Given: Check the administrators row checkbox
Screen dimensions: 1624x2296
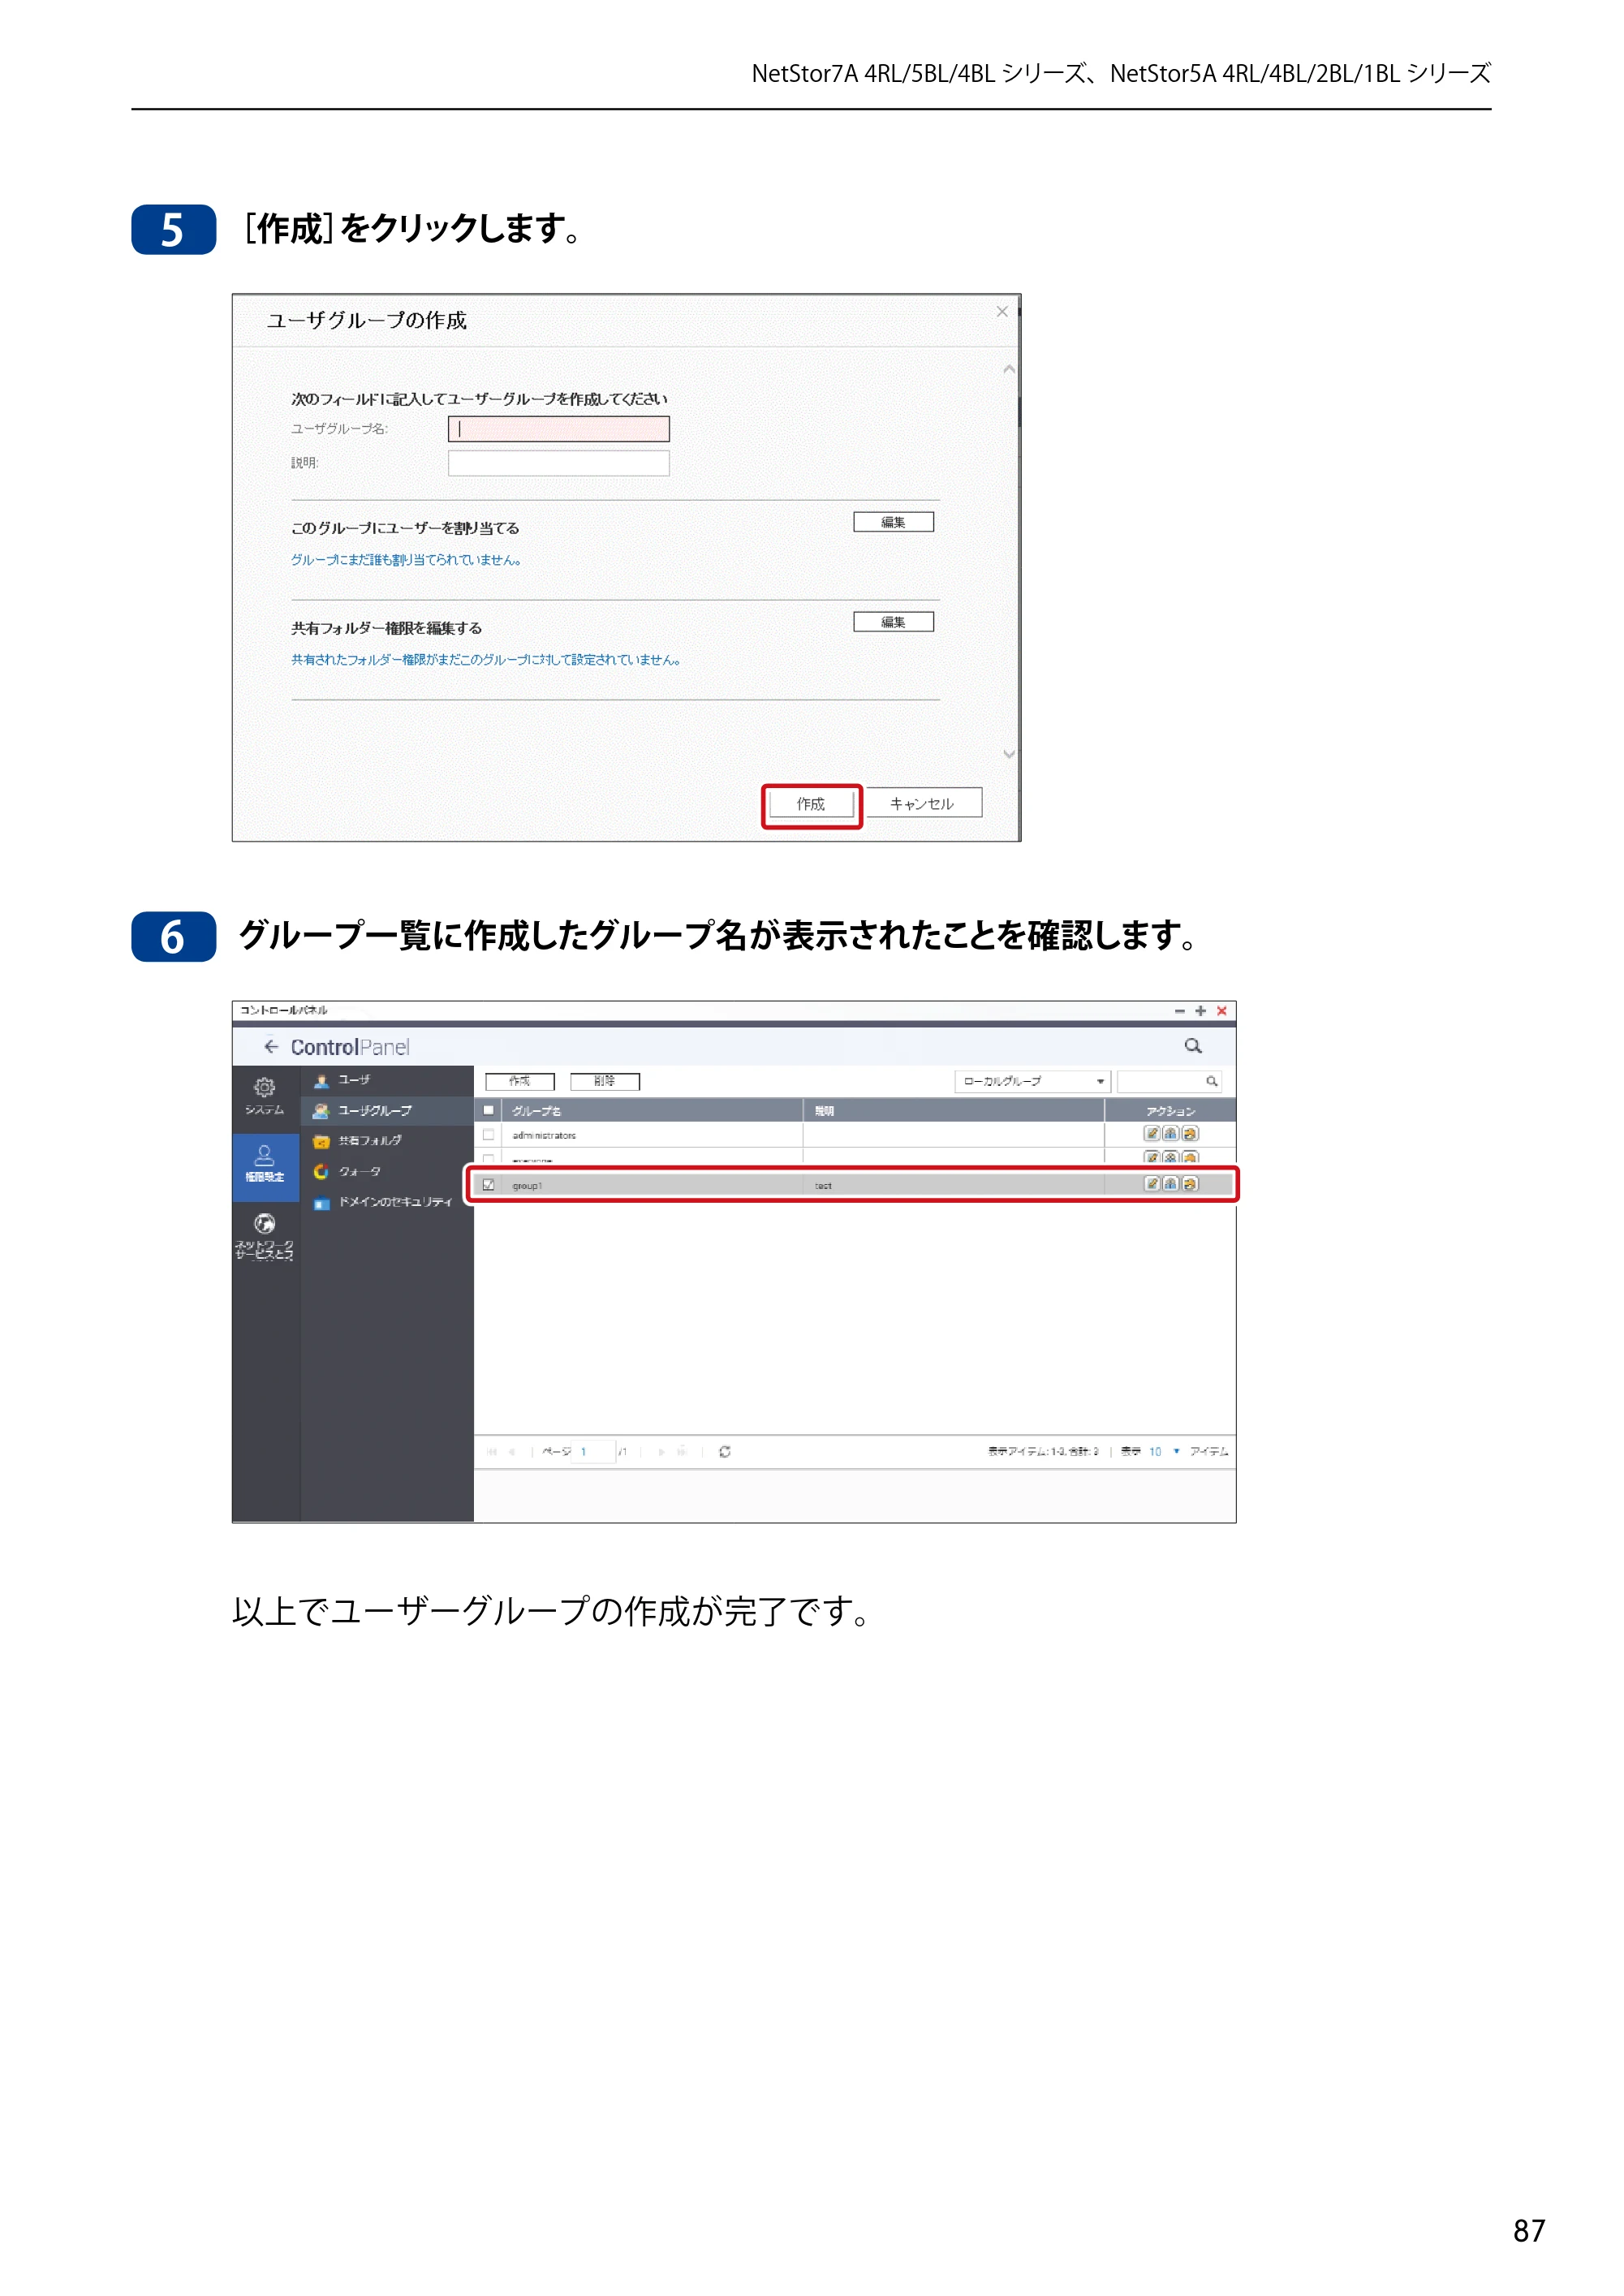Looking at the screenshot, I should tap(489, 1135).
